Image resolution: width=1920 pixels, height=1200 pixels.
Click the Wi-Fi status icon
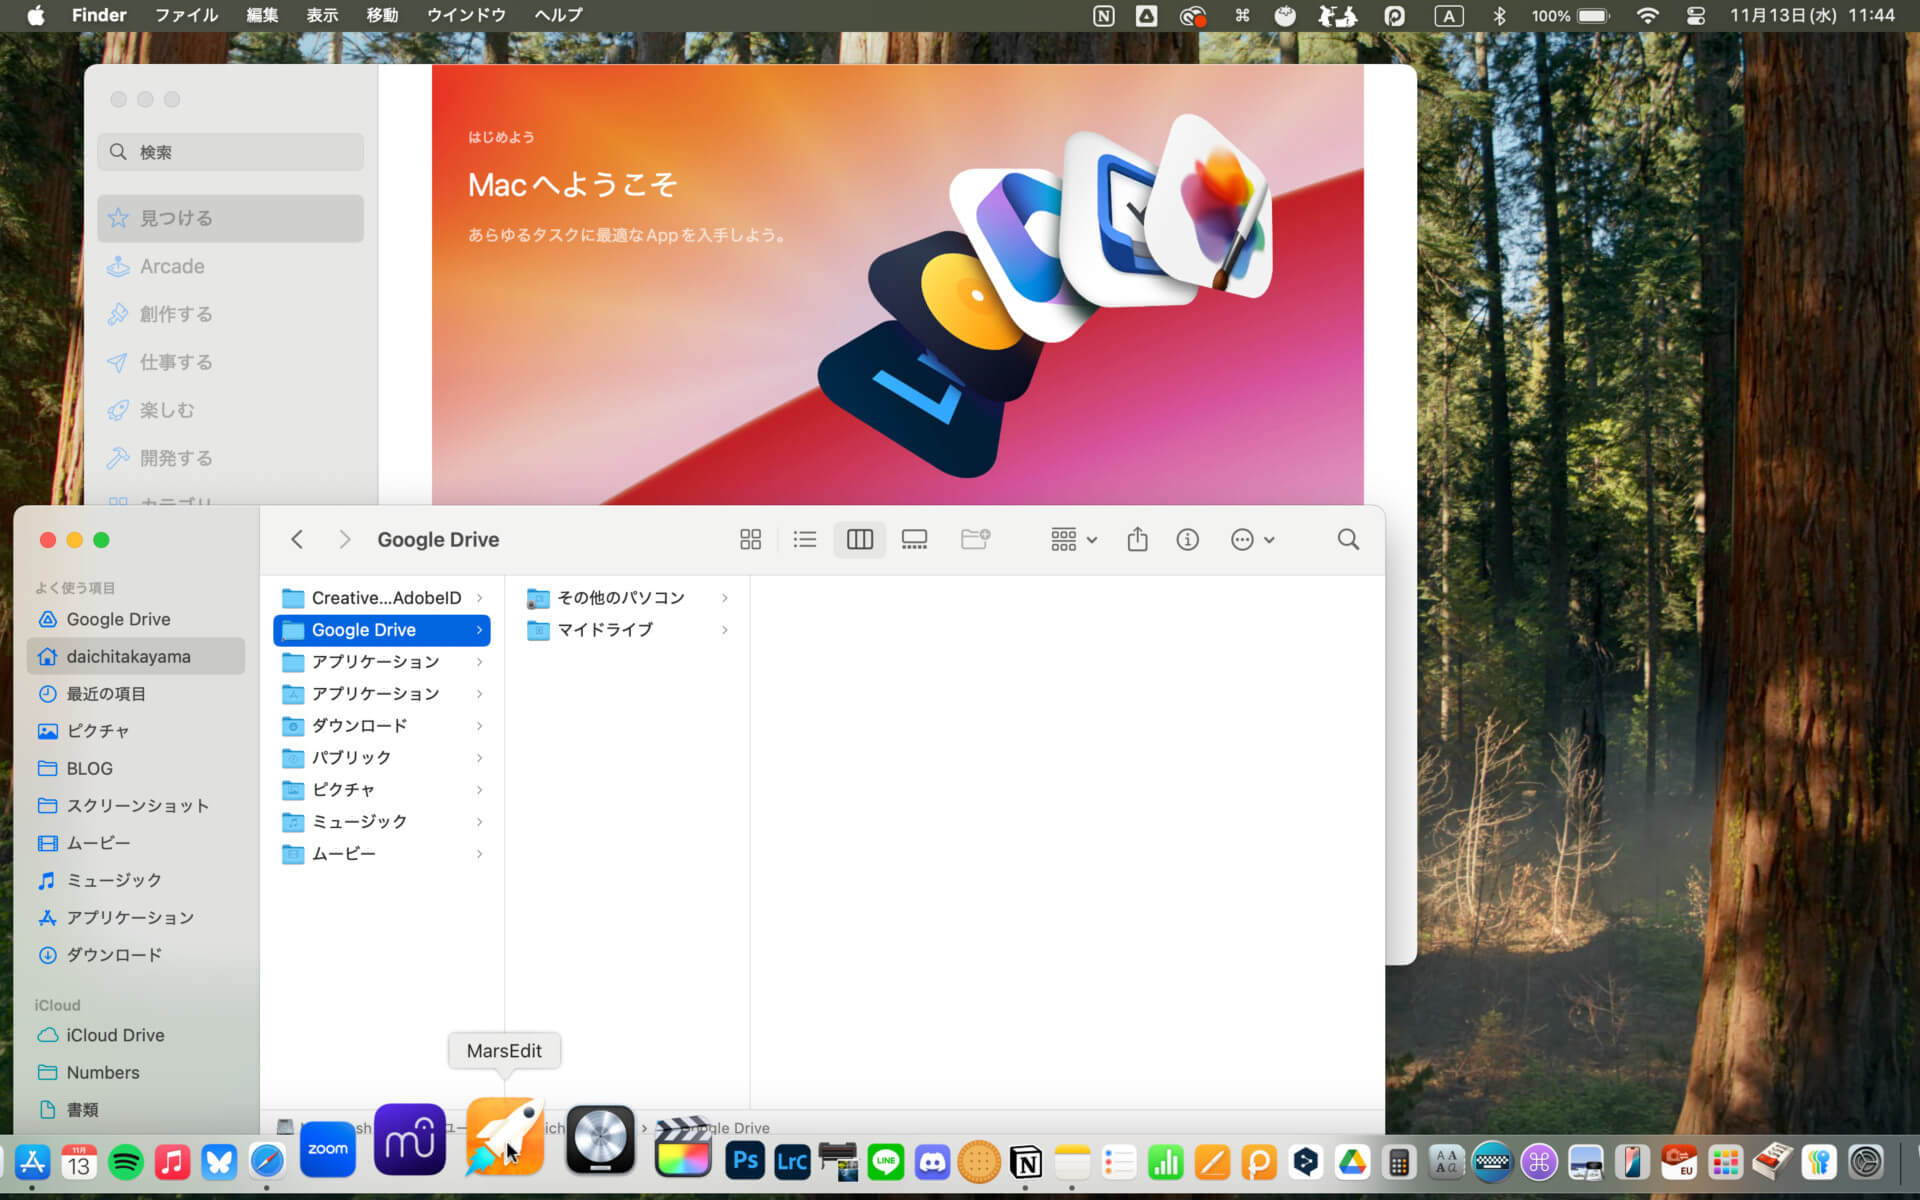[x=1647, y=15]
